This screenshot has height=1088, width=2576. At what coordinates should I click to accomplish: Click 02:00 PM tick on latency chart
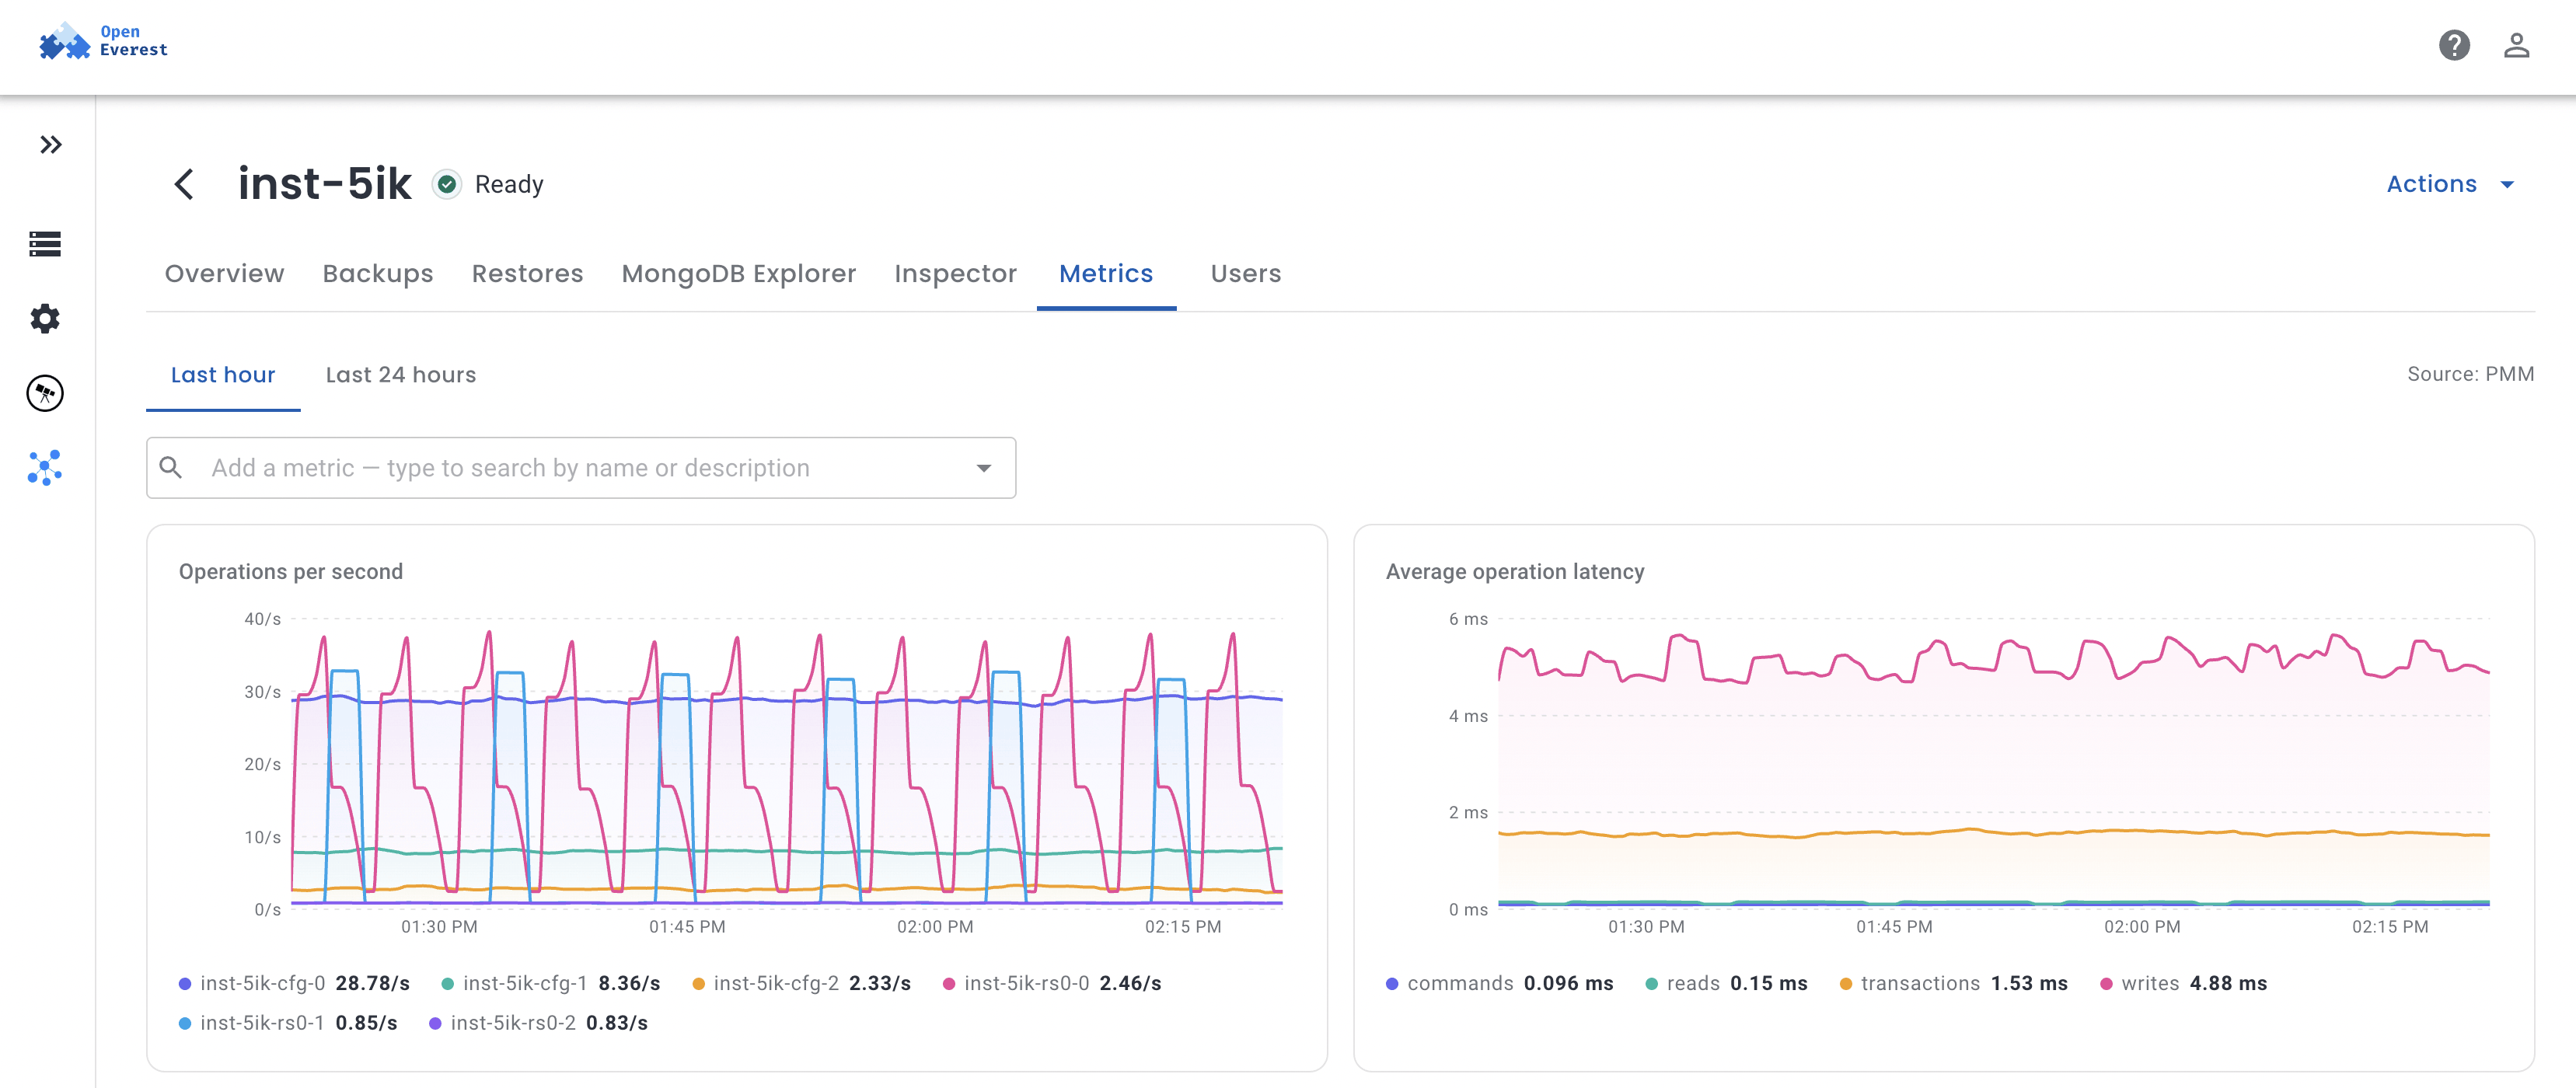[x=2142, y=927]
